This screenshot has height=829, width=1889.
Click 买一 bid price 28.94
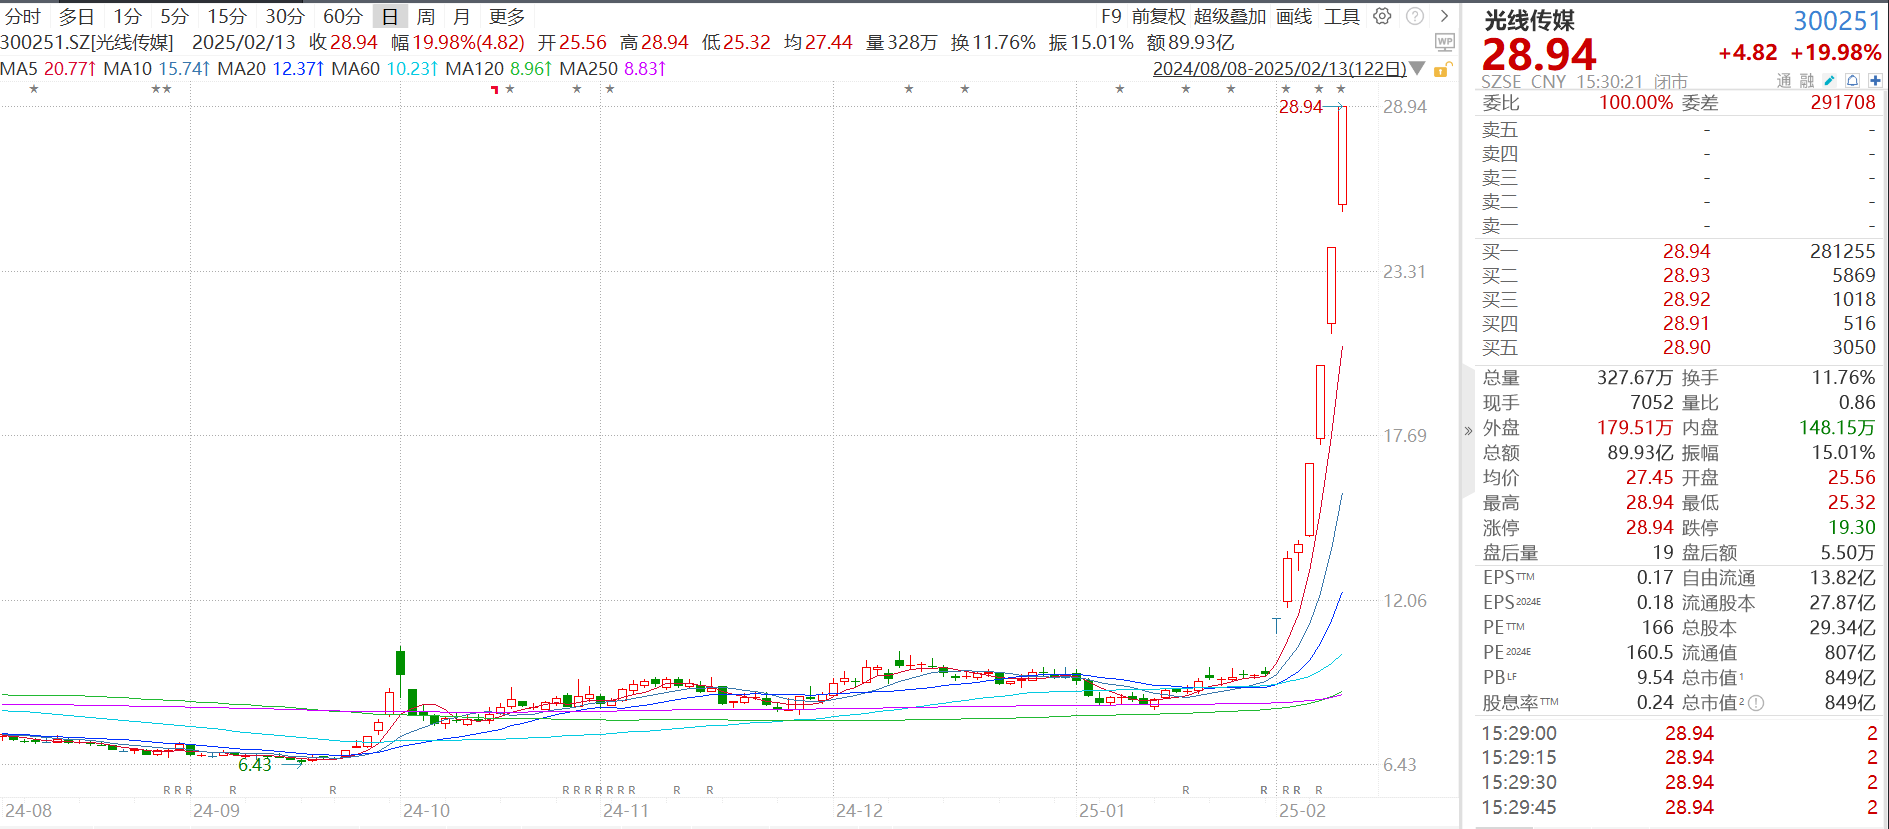coord(1686,252)
